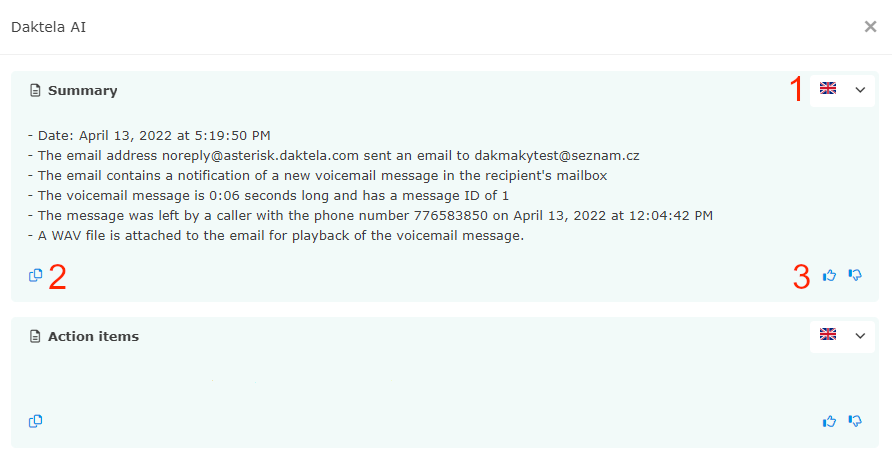
Task: Click the Daktela AI window title
Action: [48, 27]
